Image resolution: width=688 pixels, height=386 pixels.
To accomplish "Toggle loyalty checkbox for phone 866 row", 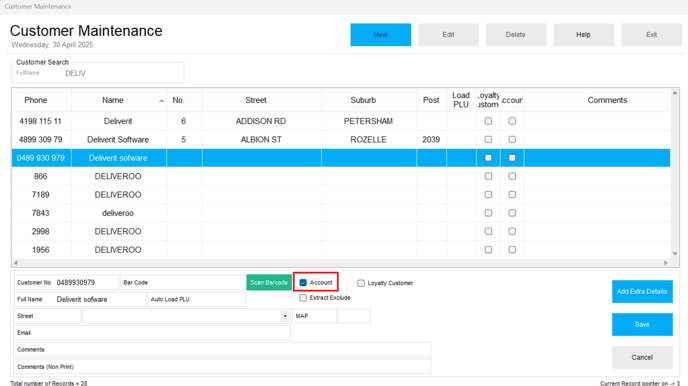I will click(488, 176).
